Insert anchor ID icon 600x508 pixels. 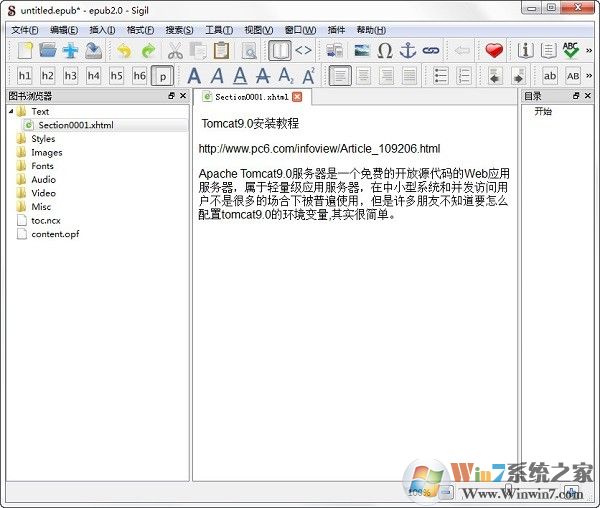click(408, 50)
